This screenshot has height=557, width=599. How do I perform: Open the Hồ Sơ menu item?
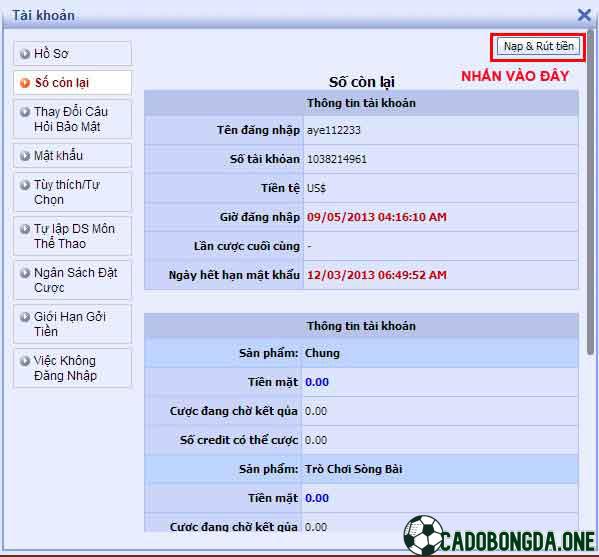(x=73, y=53)
